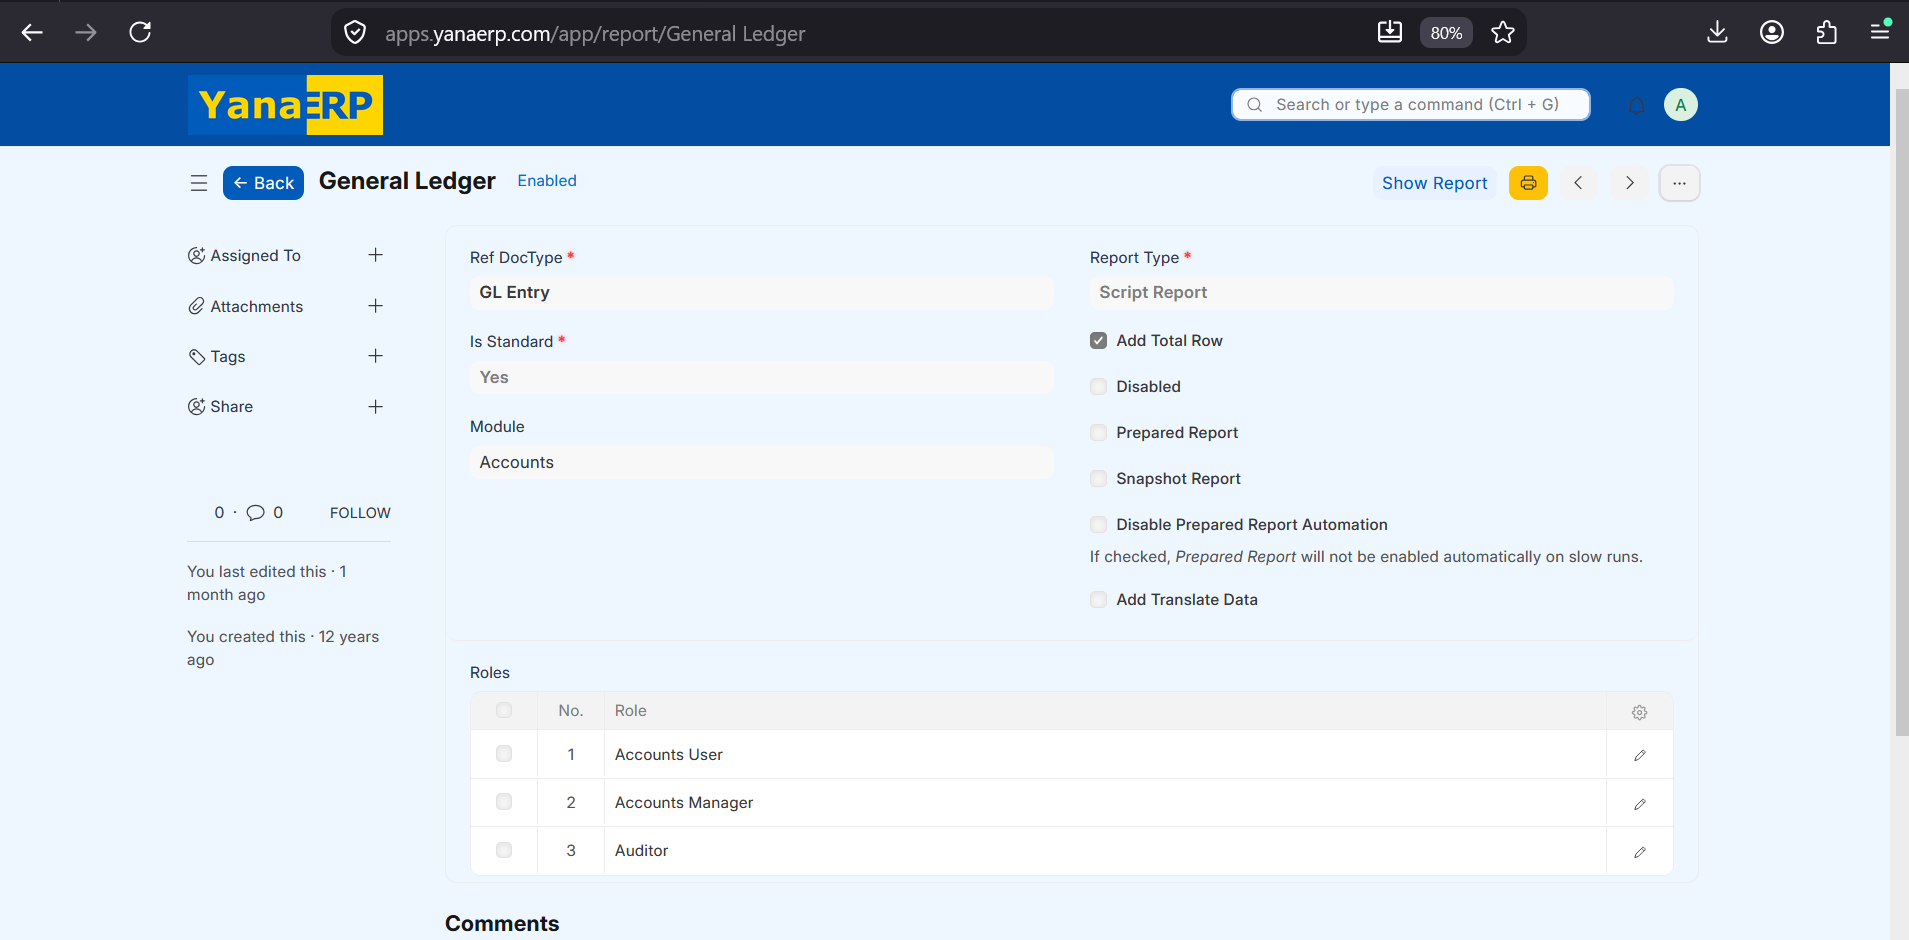Open the browser account profile icon
1909x940 pixels.
point(1772,32)
